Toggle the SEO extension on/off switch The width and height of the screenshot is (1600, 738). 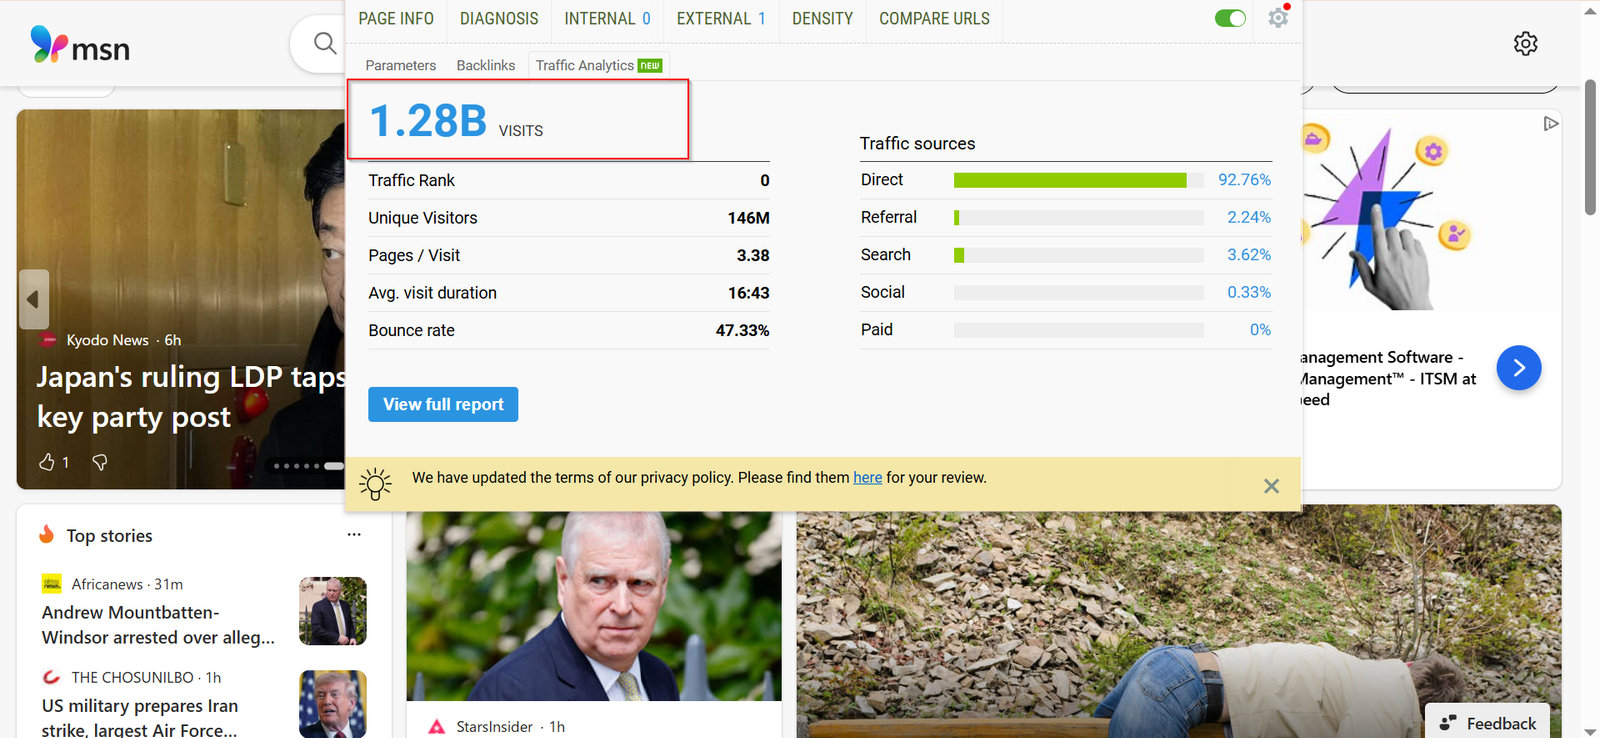pos(1230,18)
